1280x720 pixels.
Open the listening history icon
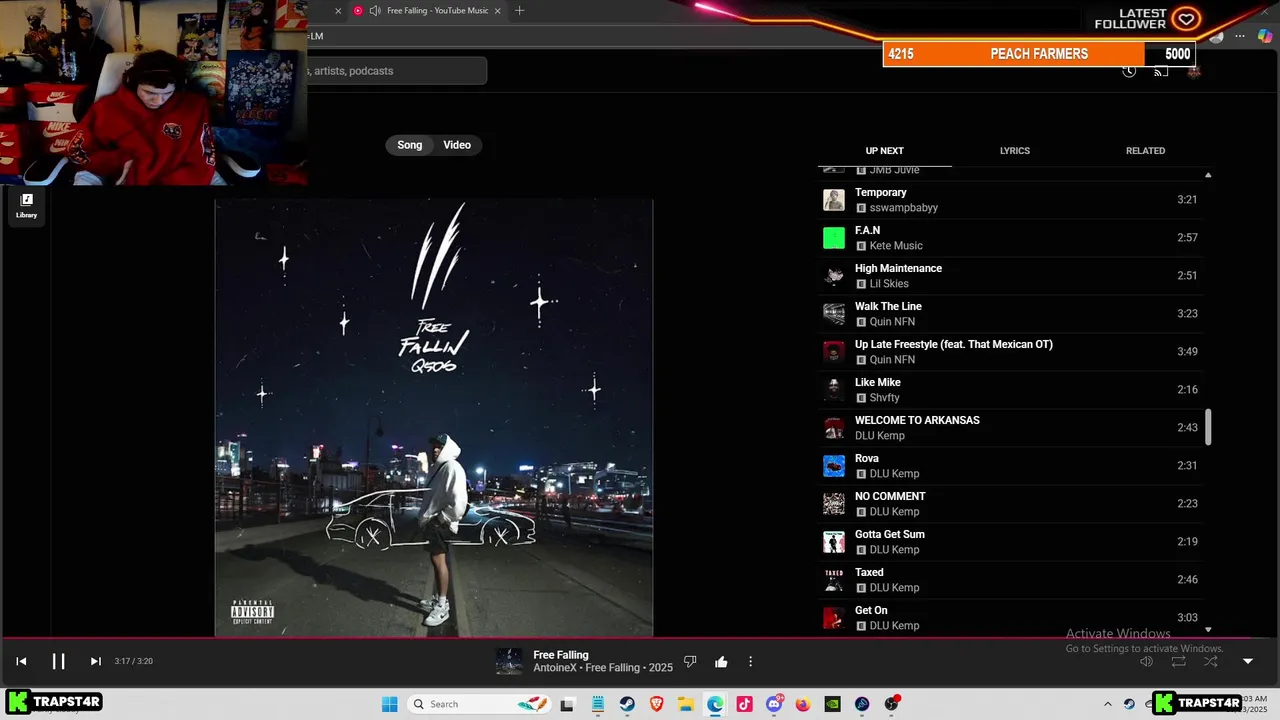coord(1129,71)
